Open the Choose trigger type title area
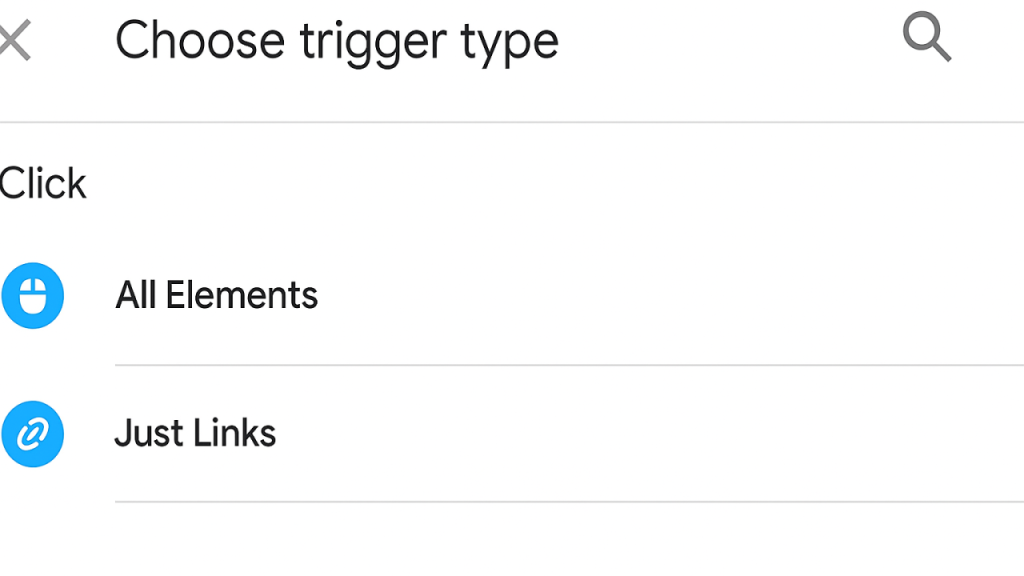 pyautogui.click(x=337, y=40)
